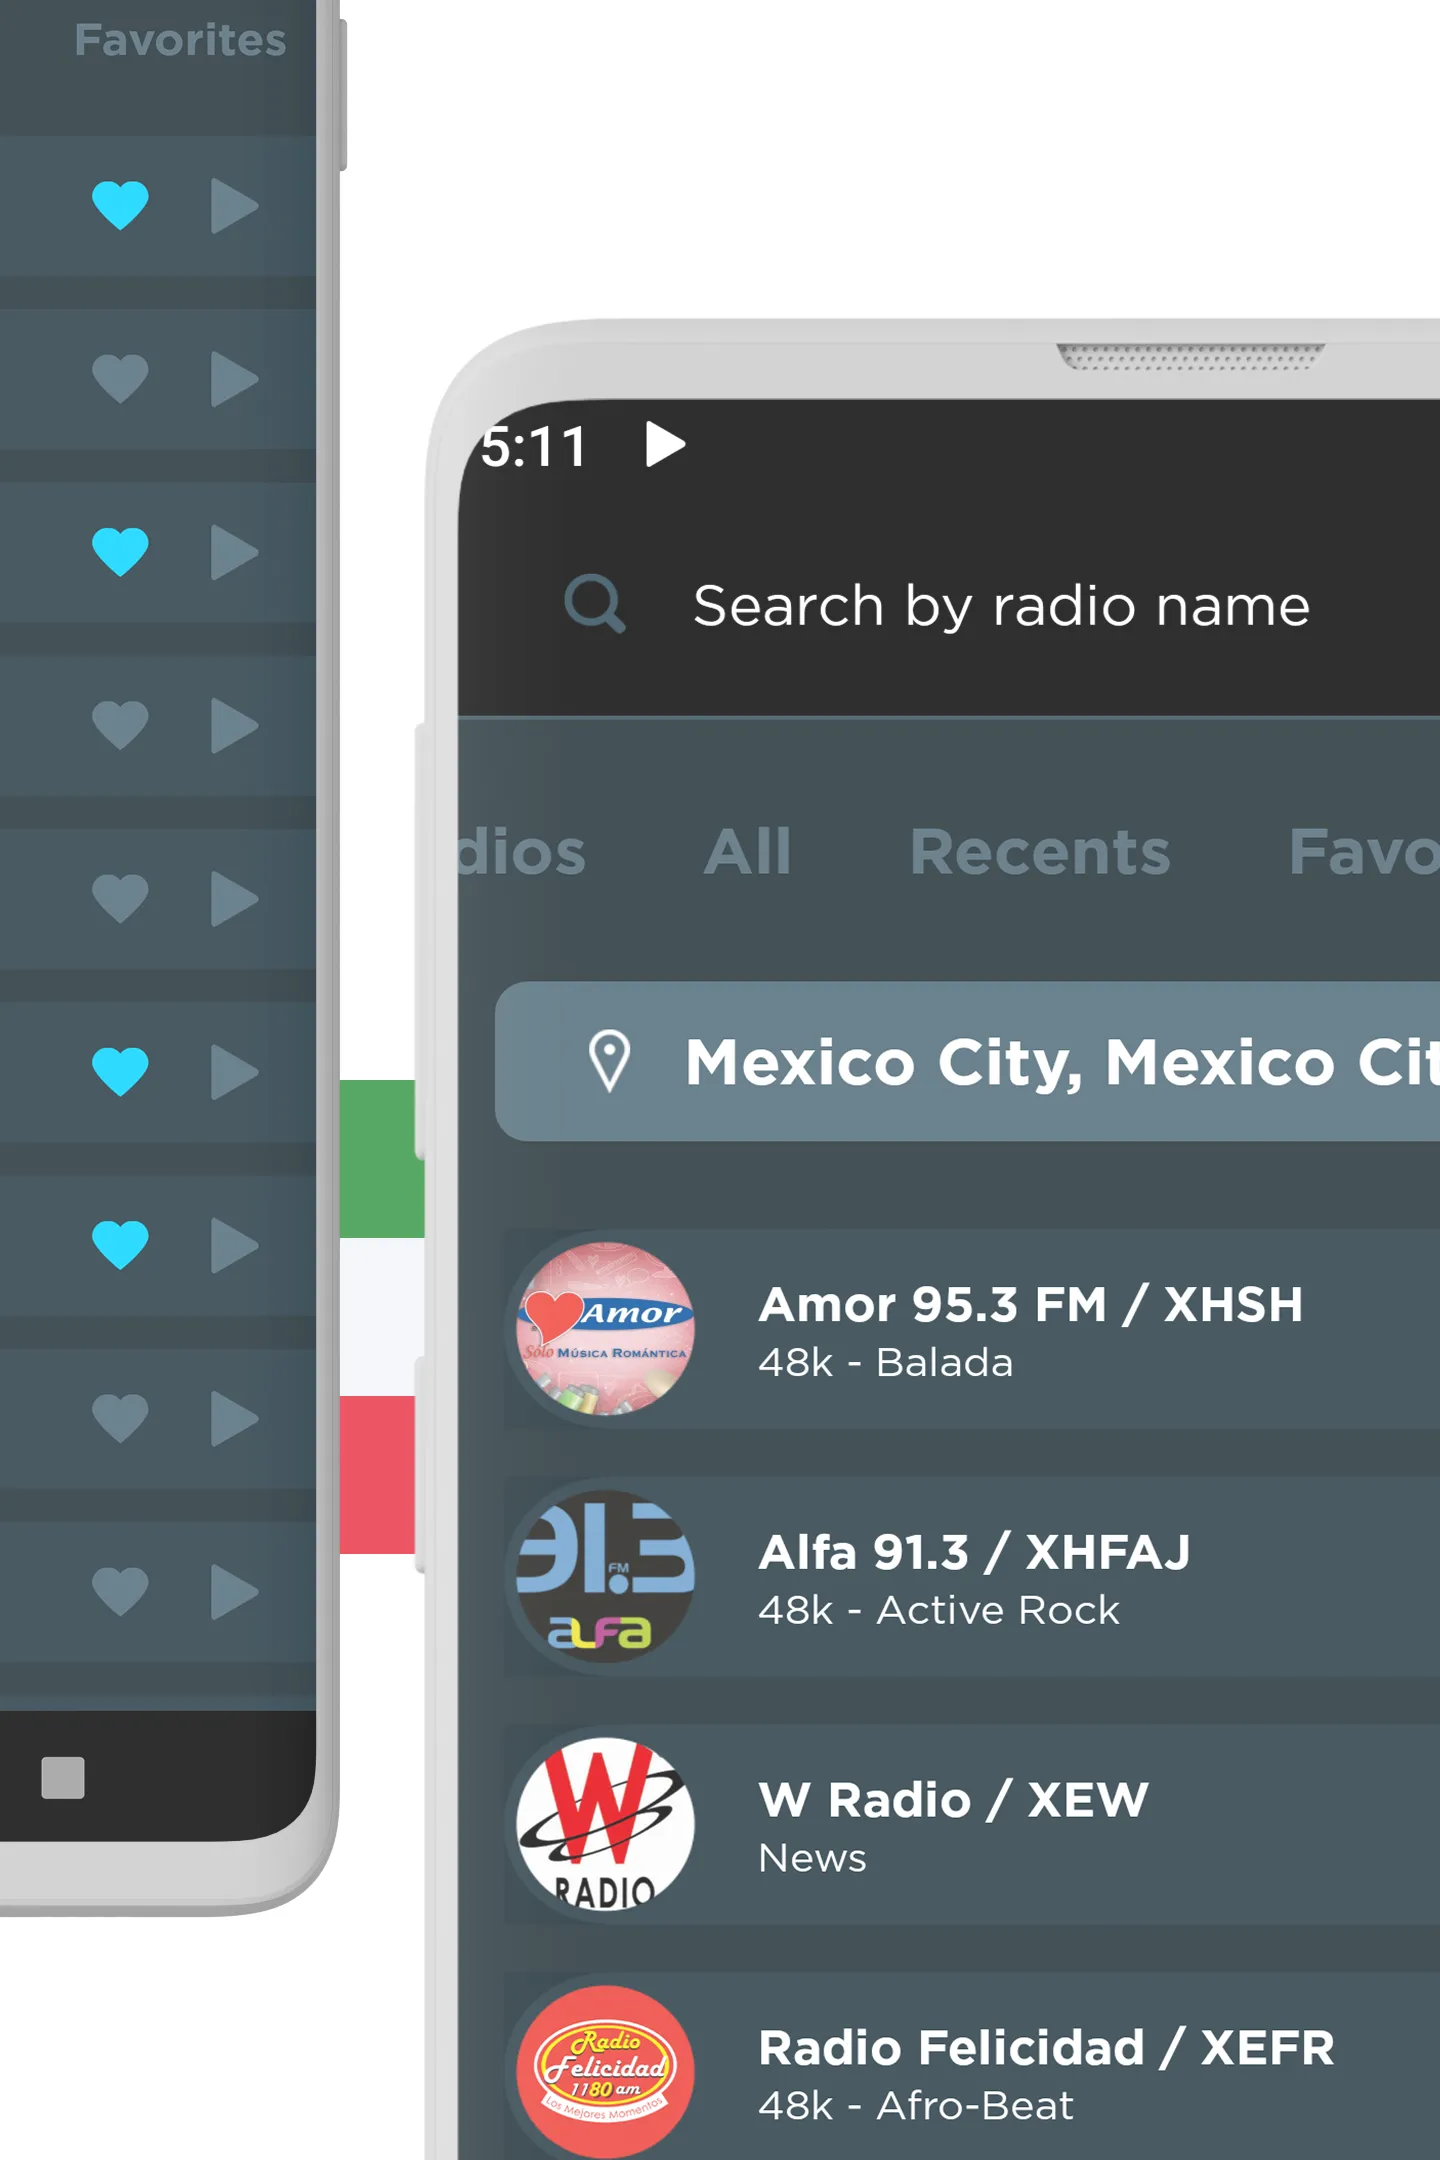Play the seventh Favorites row station

235,1245
